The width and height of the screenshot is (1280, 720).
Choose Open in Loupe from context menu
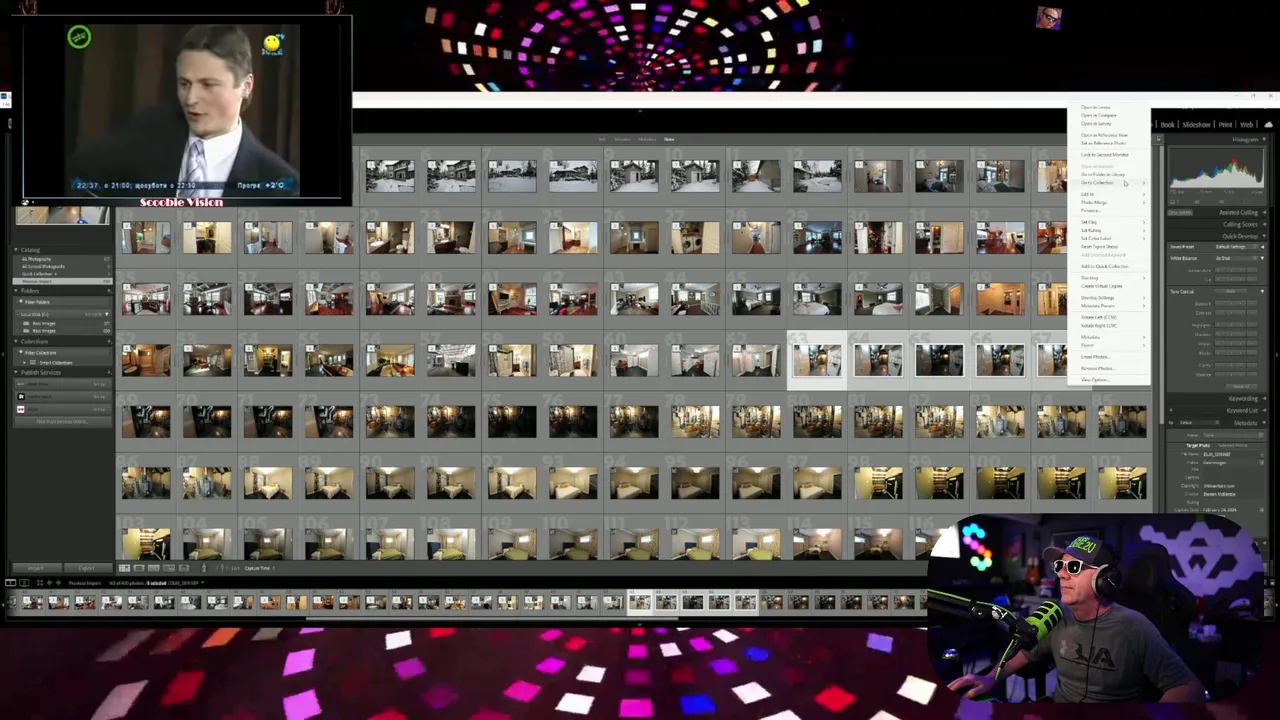1095,107
